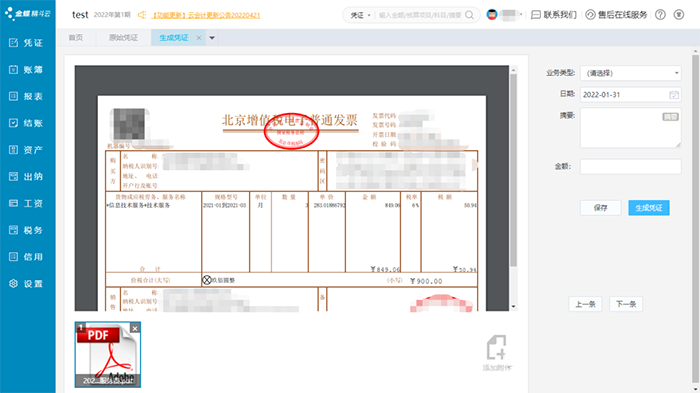Image resolution: width=700 pixels, height=393 pixels.
Task: Expand the user account dropdown arrow
Action: coord(521,15)
